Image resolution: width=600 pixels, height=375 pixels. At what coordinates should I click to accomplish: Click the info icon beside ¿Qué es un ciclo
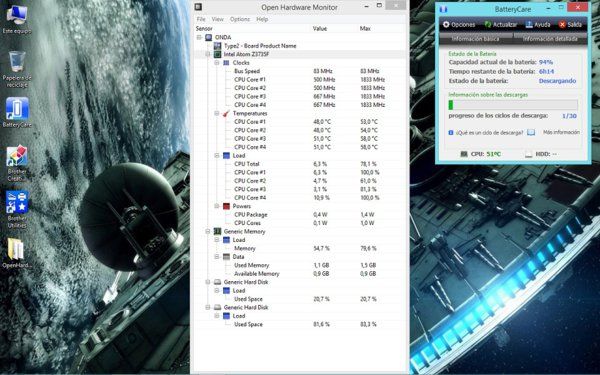[451, 133]
